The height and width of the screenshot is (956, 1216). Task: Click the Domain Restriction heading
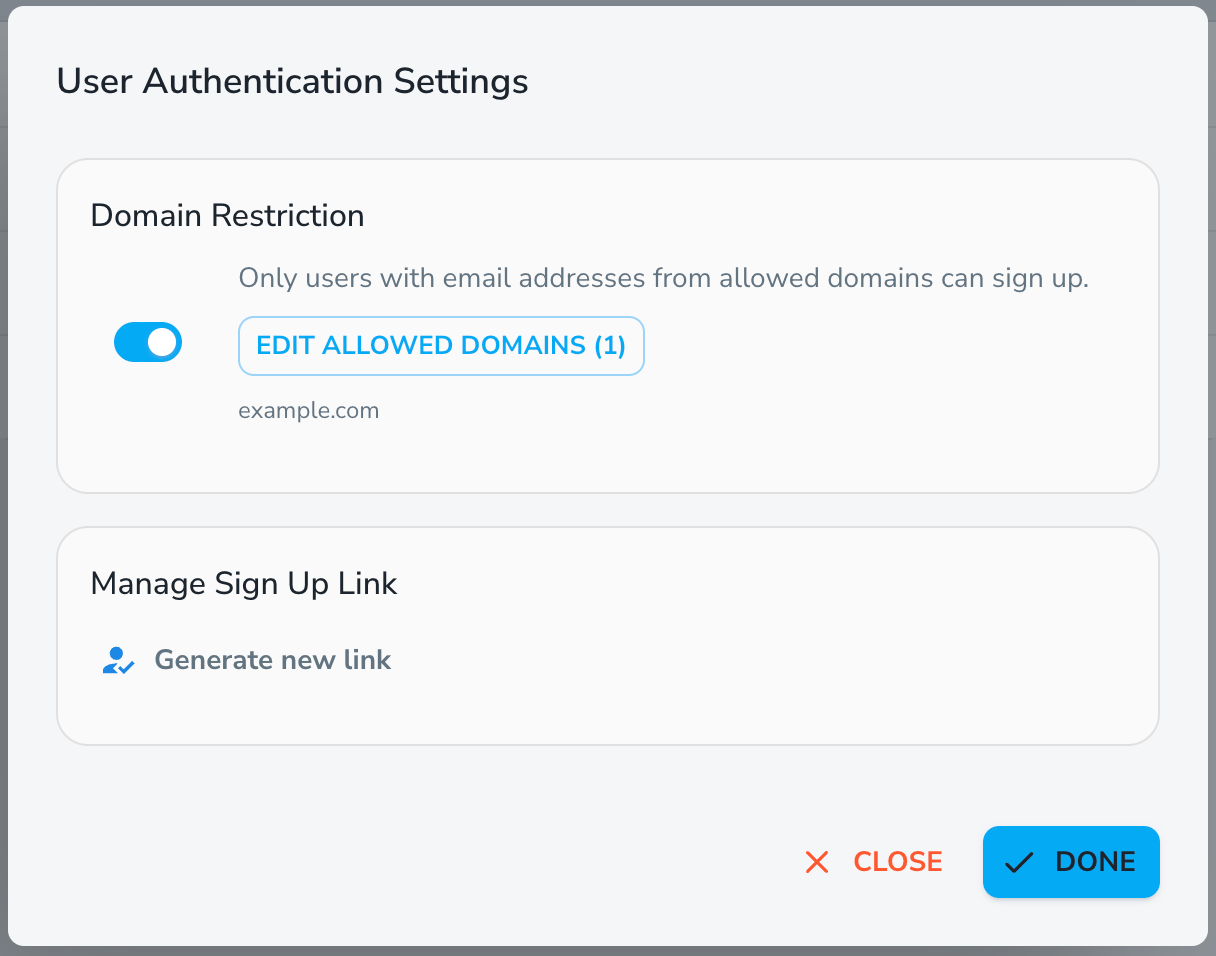click(227, 215)
